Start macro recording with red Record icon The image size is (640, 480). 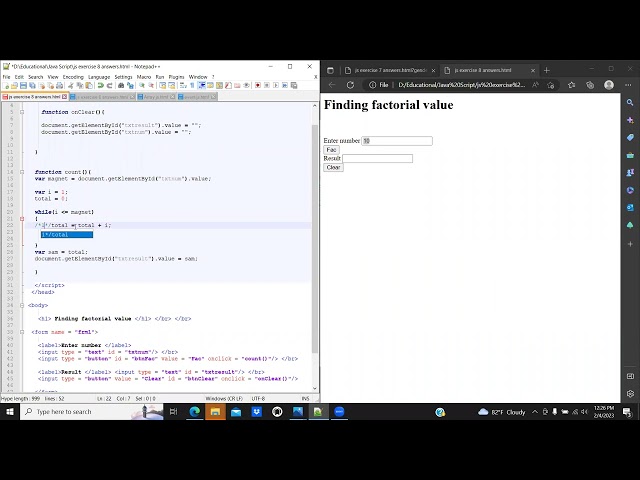point(258,85)
